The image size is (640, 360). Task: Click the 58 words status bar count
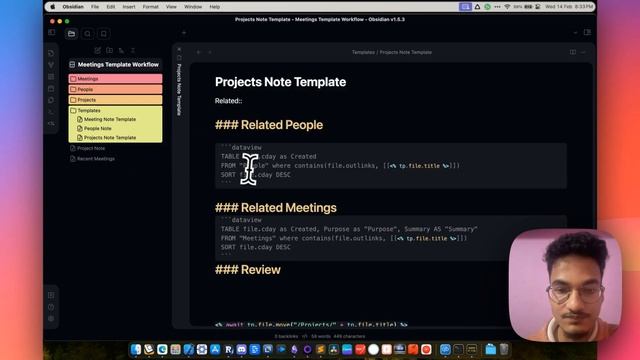point(321,336)
